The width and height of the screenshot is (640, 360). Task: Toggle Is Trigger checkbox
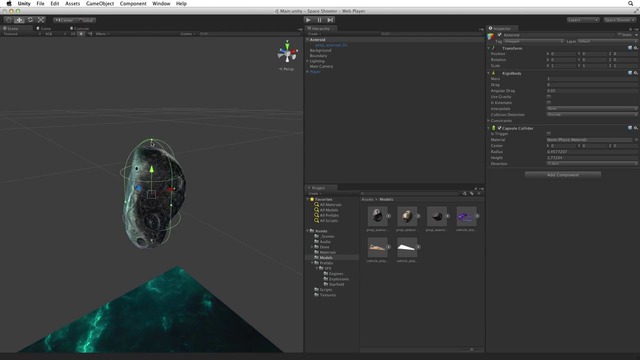click(549, 133)
